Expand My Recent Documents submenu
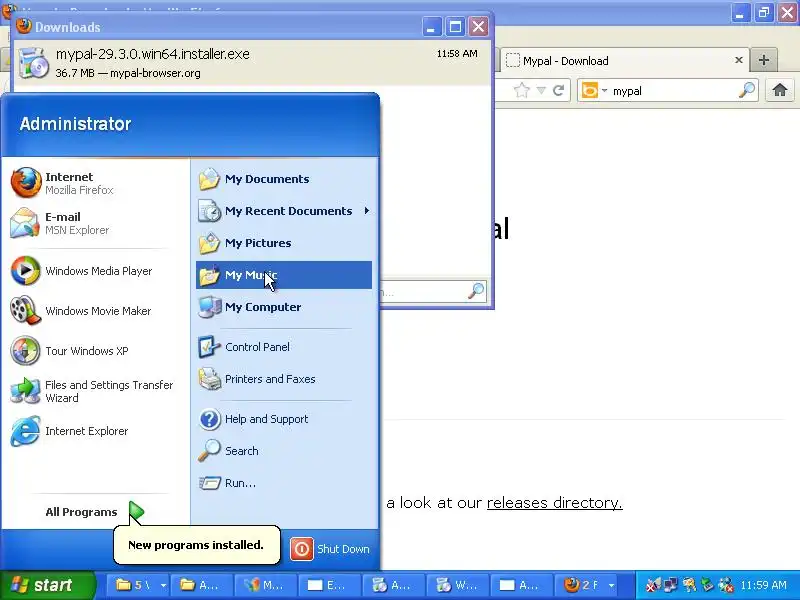 (284, 211)
